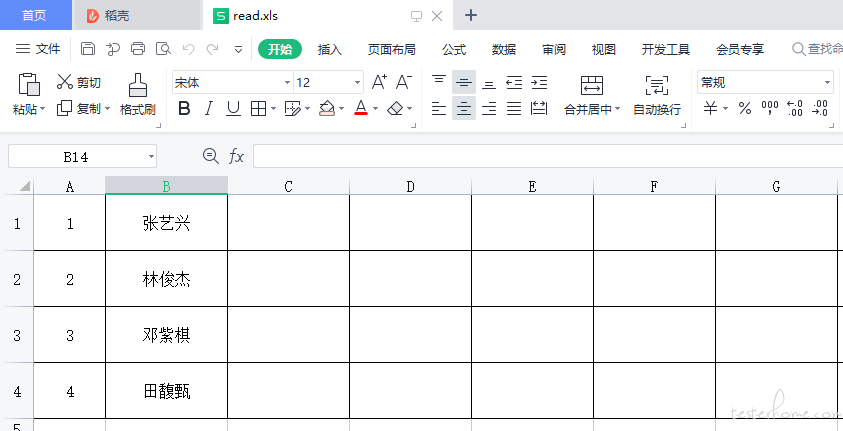Click the Paste clipboard icon
Image resolution: width=843 pixels, height=431 pixels.
click(x=29, y=84)
